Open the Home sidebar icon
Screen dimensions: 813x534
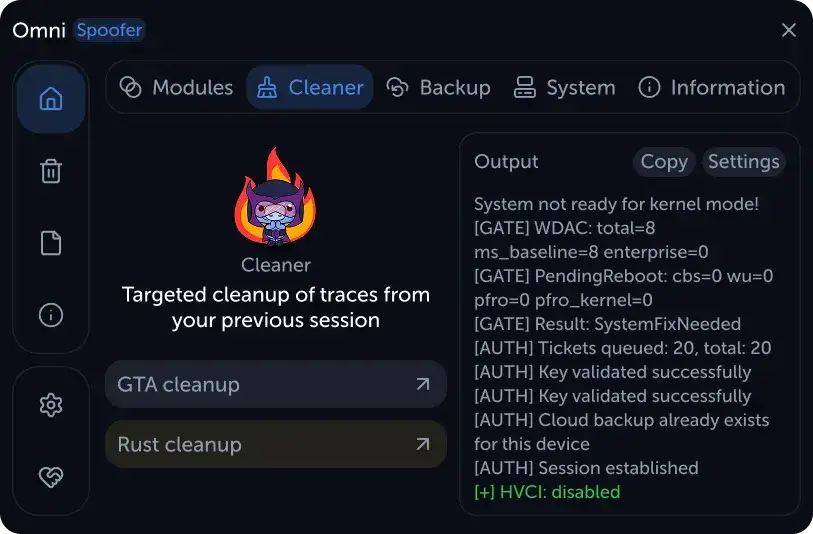(x=51, y=99)
